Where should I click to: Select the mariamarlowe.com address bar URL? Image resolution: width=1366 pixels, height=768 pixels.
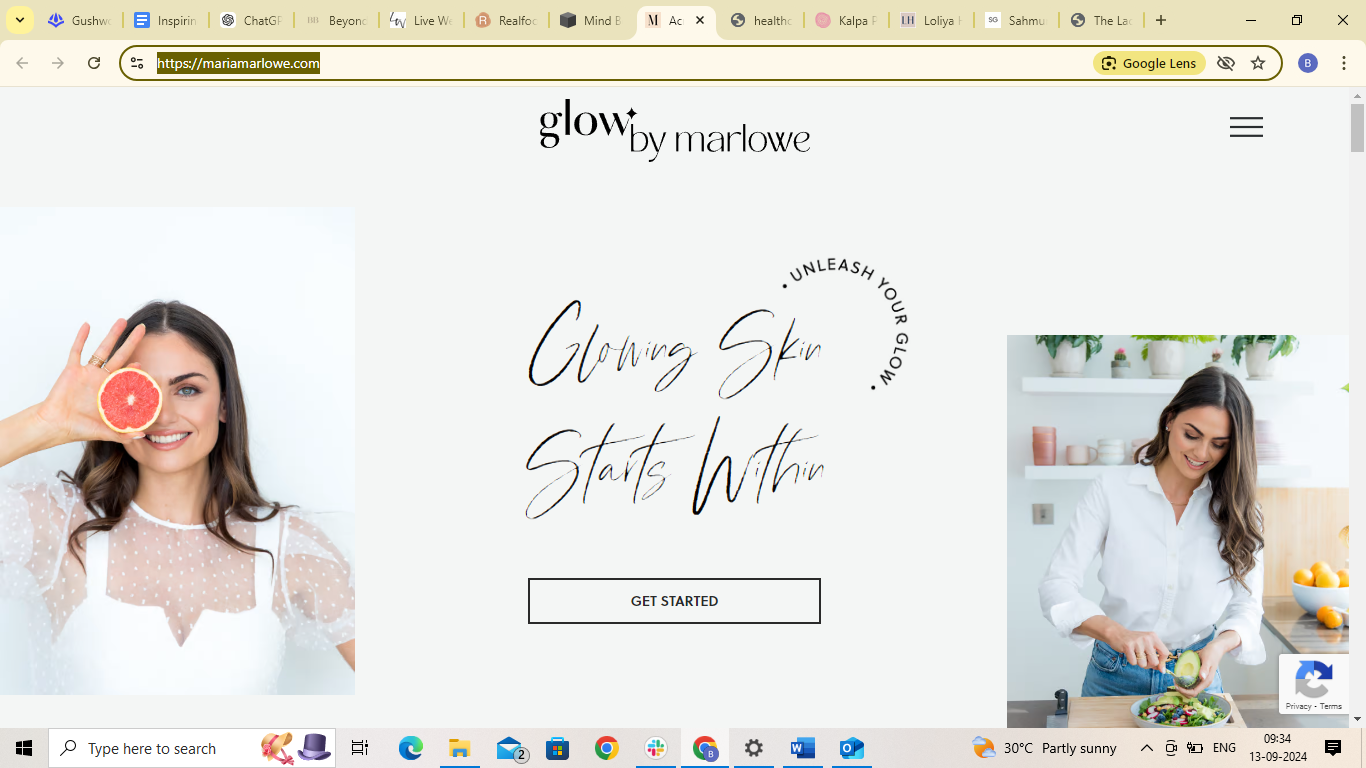238,63
